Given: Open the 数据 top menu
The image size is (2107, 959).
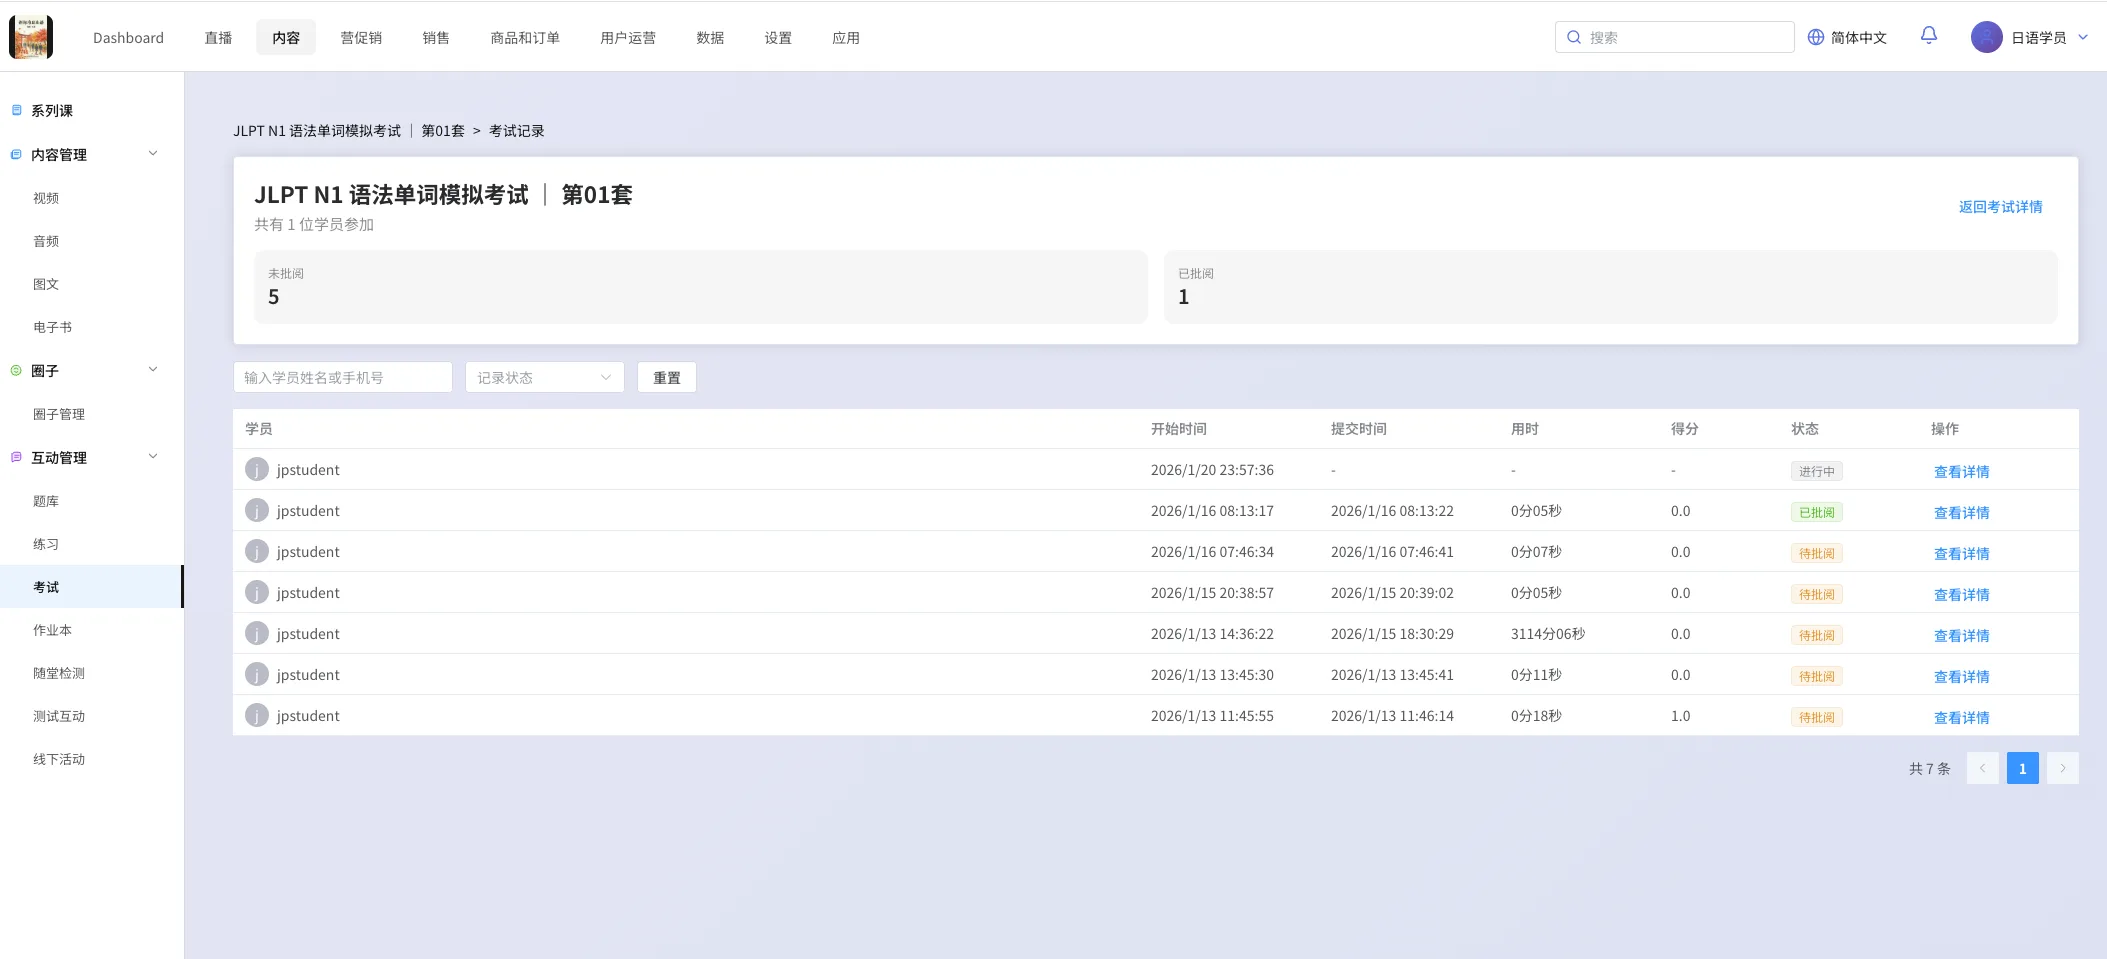Looking at the screenshot, I should pos(710,38).
